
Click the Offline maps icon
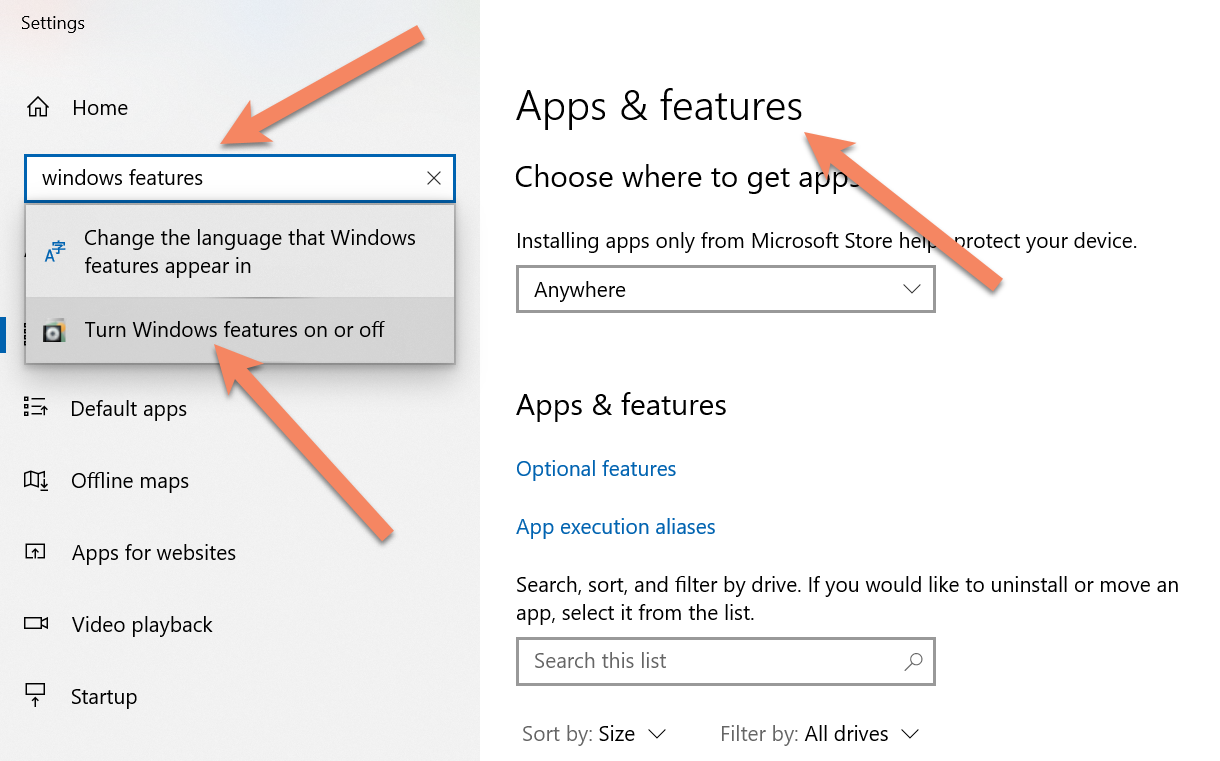pyautogui.click(x=36, y=480)
